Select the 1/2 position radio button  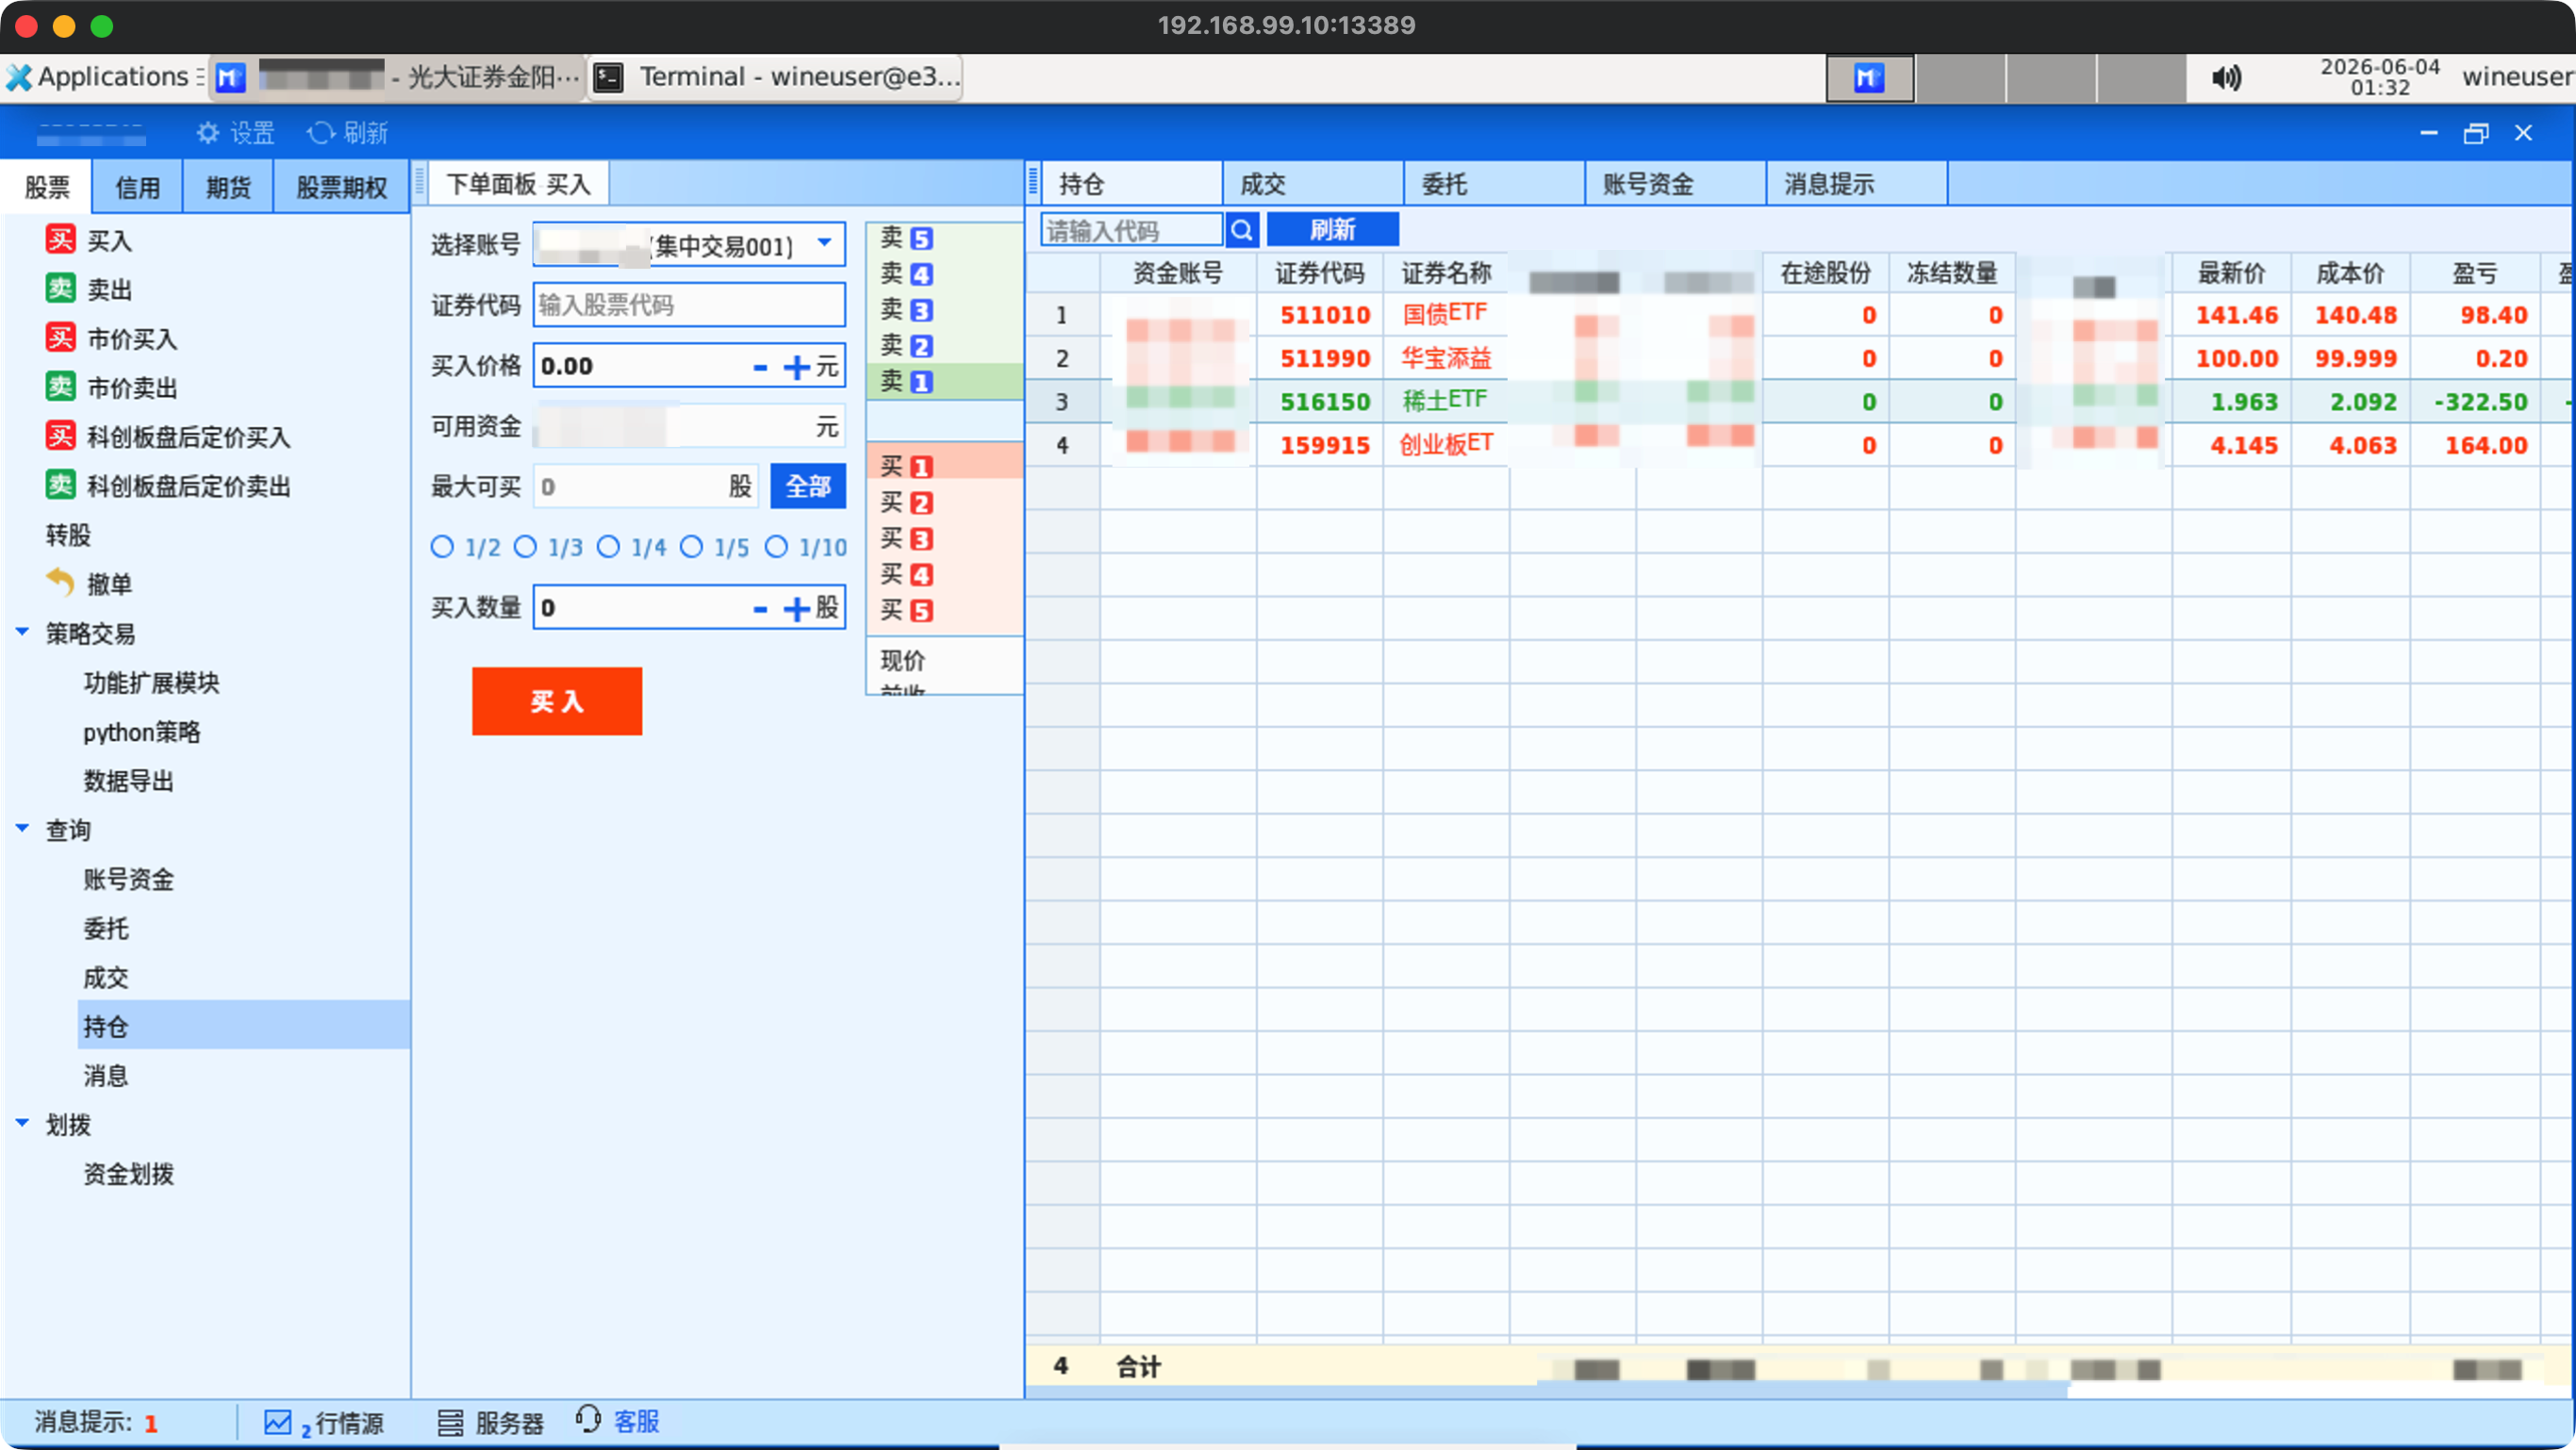click(442, 547)
